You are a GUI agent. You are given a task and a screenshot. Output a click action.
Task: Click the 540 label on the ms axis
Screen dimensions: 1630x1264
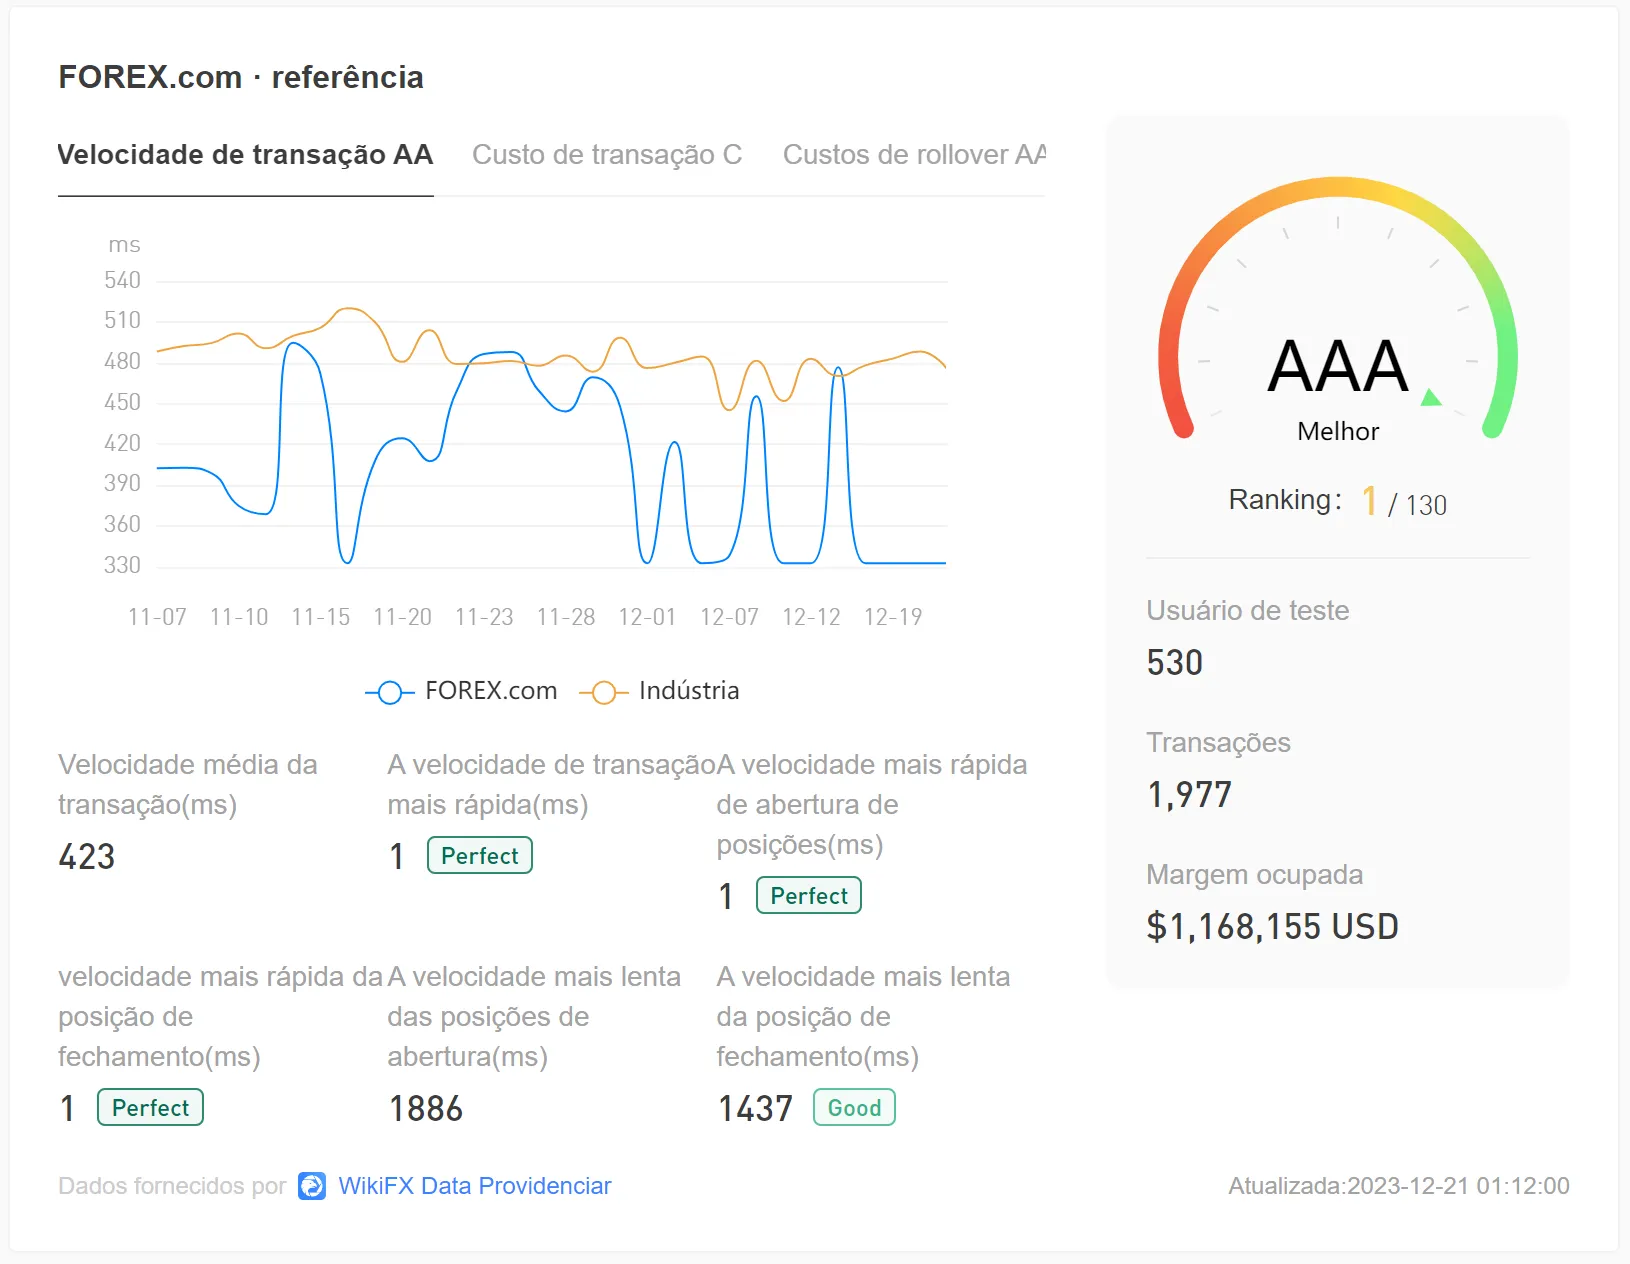tap(122, 280)
